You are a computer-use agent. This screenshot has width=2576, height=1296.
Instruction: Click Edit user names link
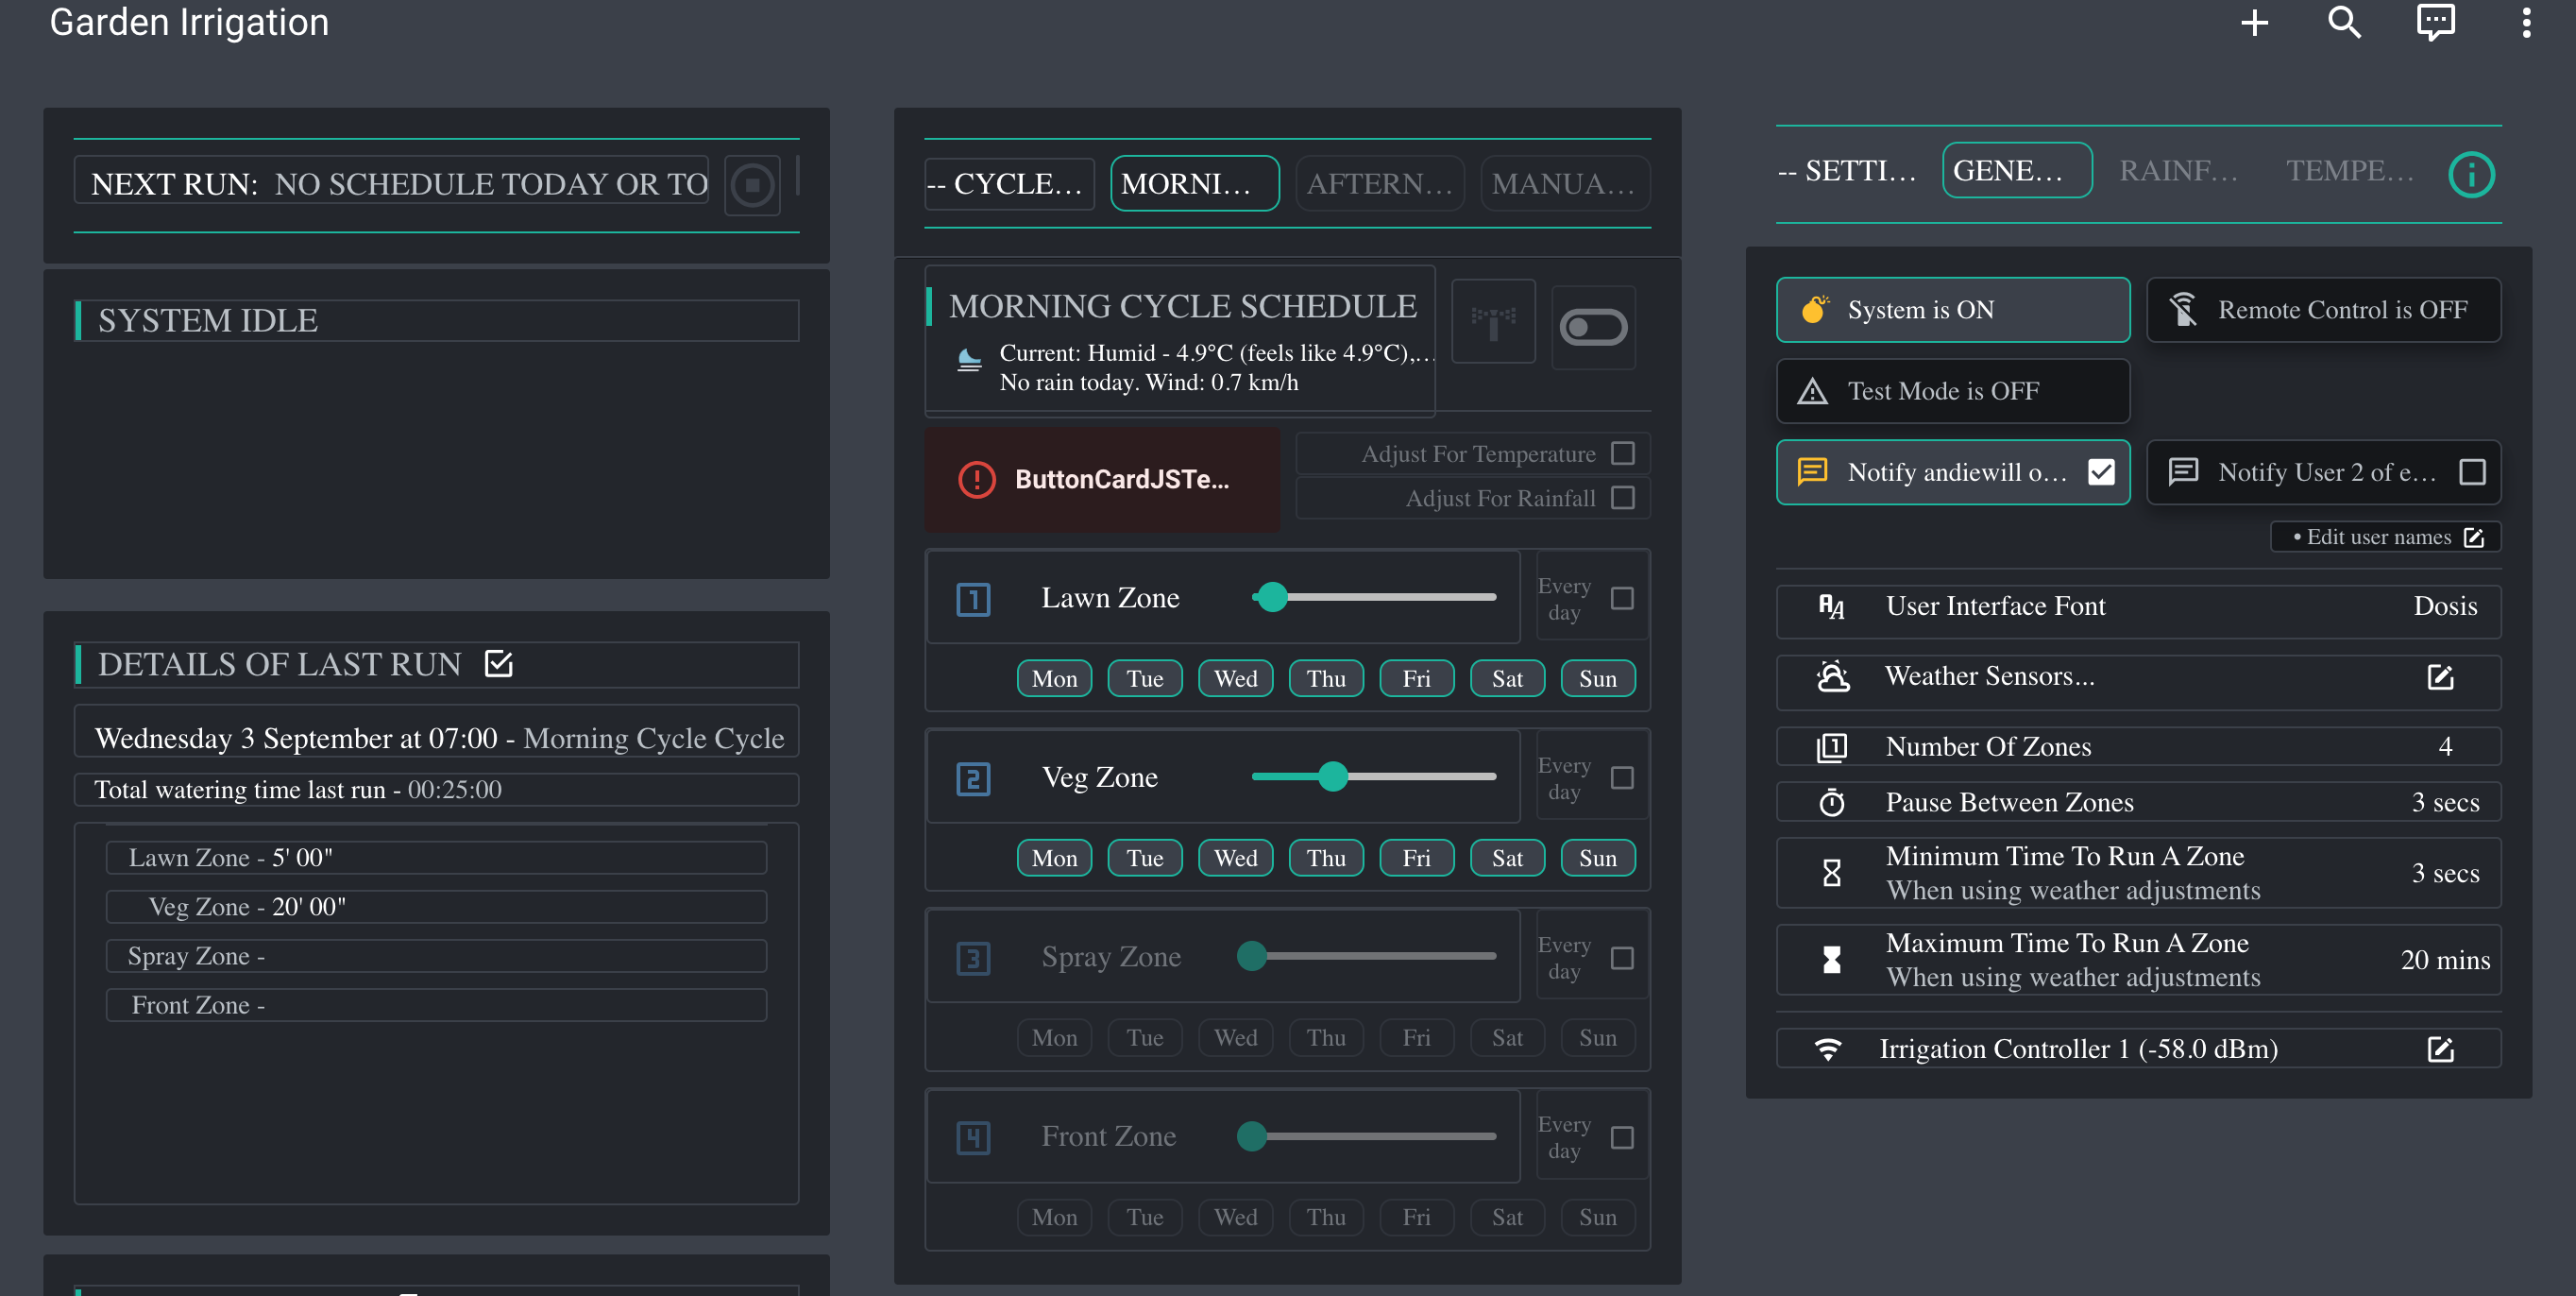tap(2385, 537)
